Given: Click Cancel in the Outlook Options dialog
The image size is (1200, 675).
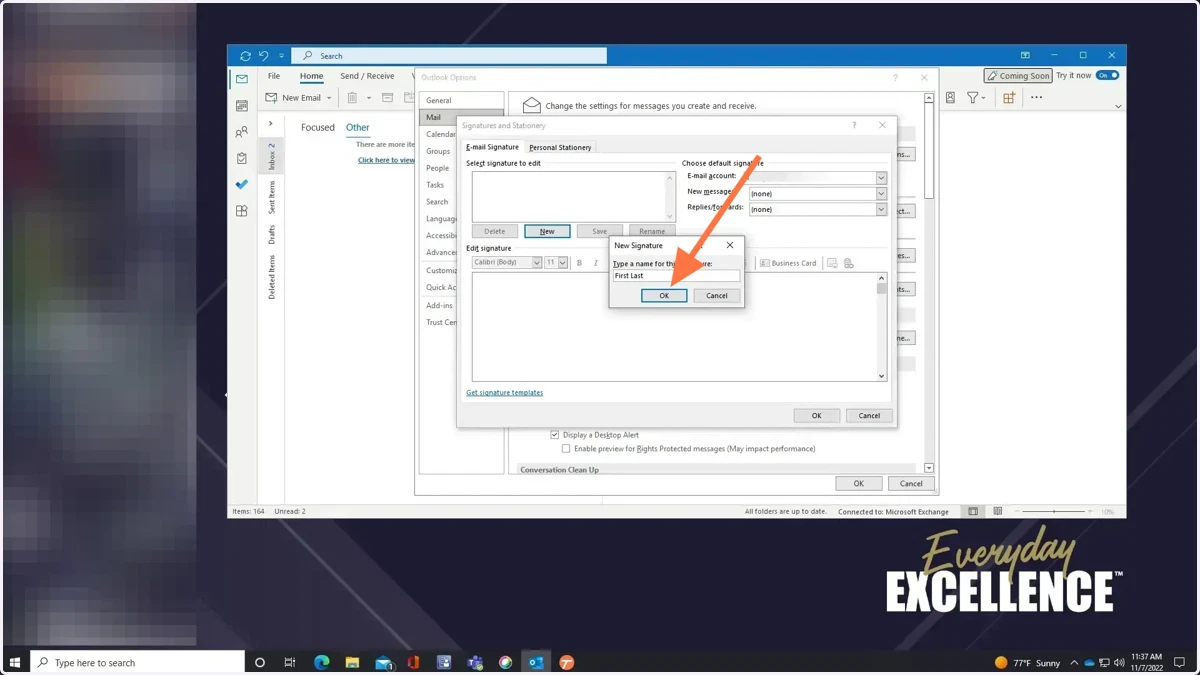Looking at the screenshot, I should click(911, 484).
